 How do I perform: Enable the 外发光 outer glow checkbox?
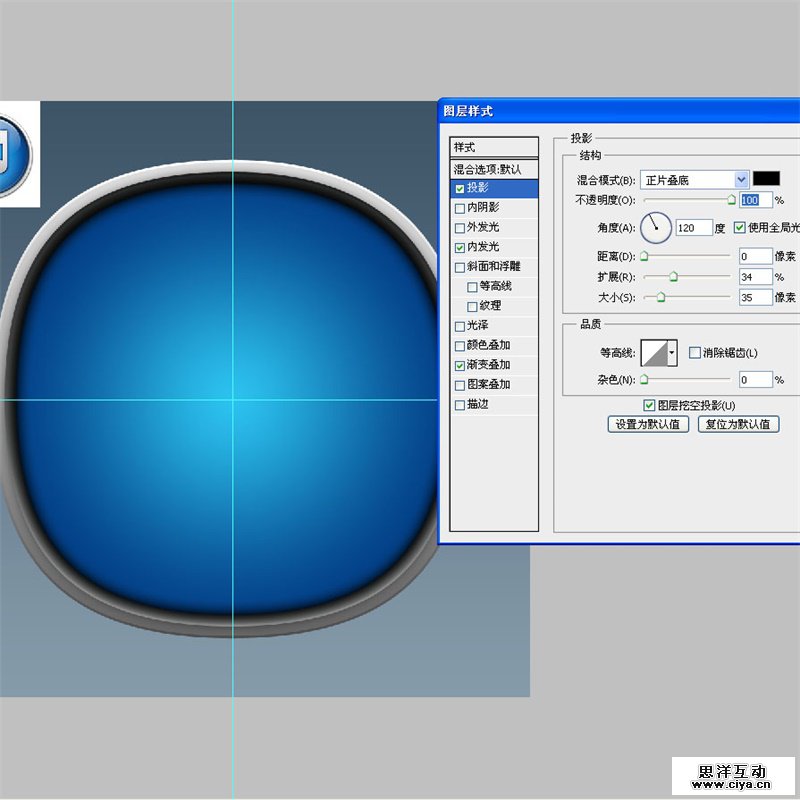460,228
